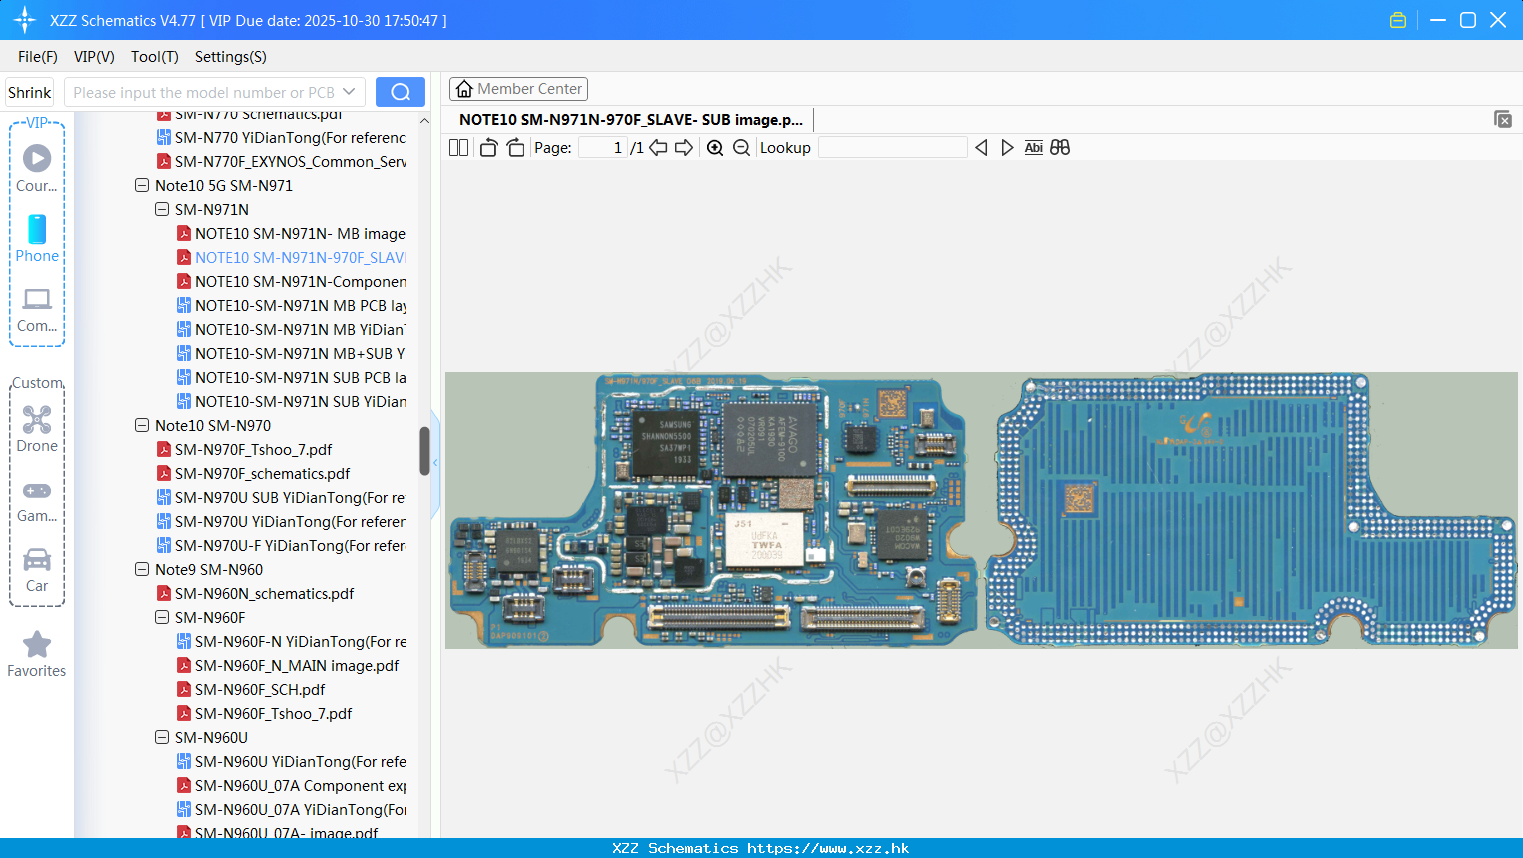This screenshot has height=858, width=1523.
Task: Open SM-N970F_schematics.pdf
Action: pos(254,473)
